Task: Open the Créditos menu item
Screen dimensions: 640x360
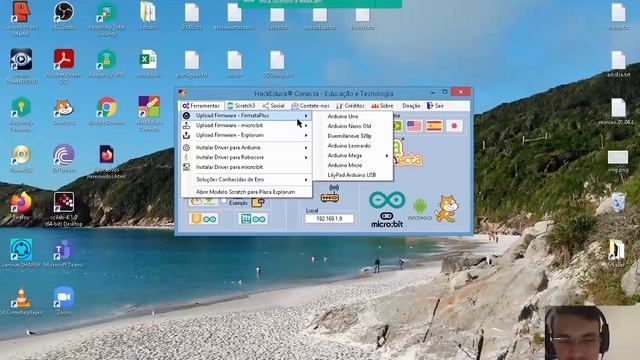Action: click(x=350, y=106)
